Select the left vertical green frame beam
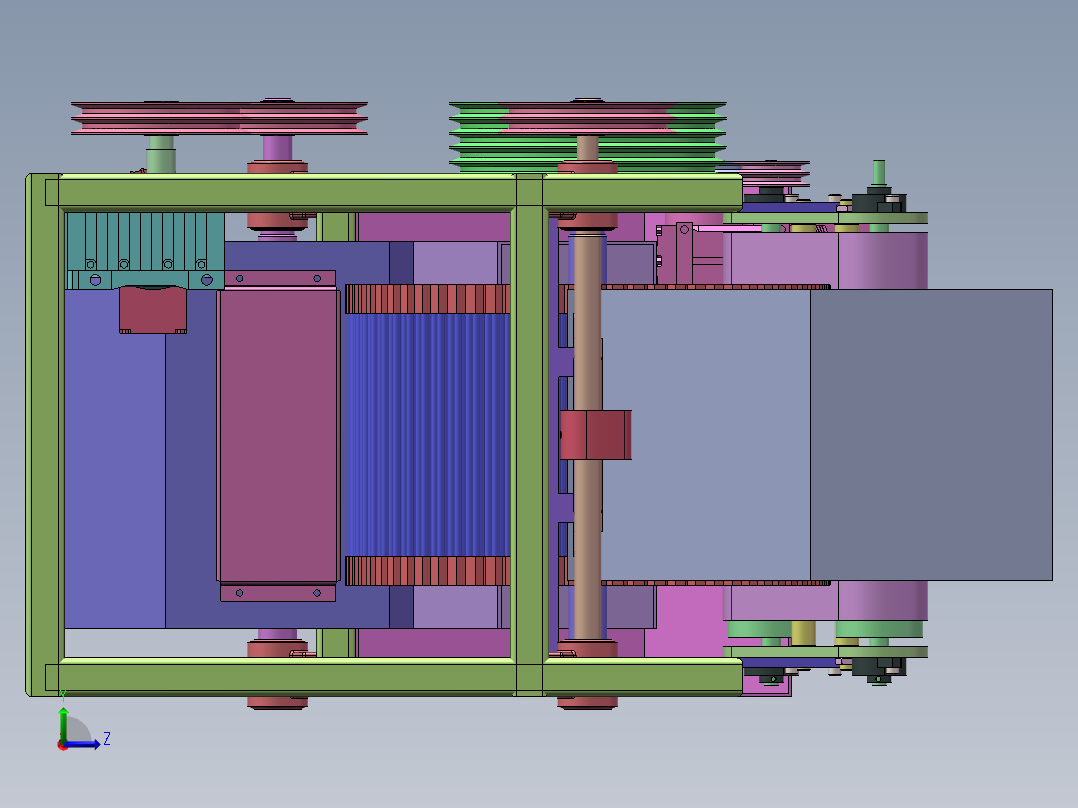The width and height of the screenshot is (1078, 808). tap(45, 435)
